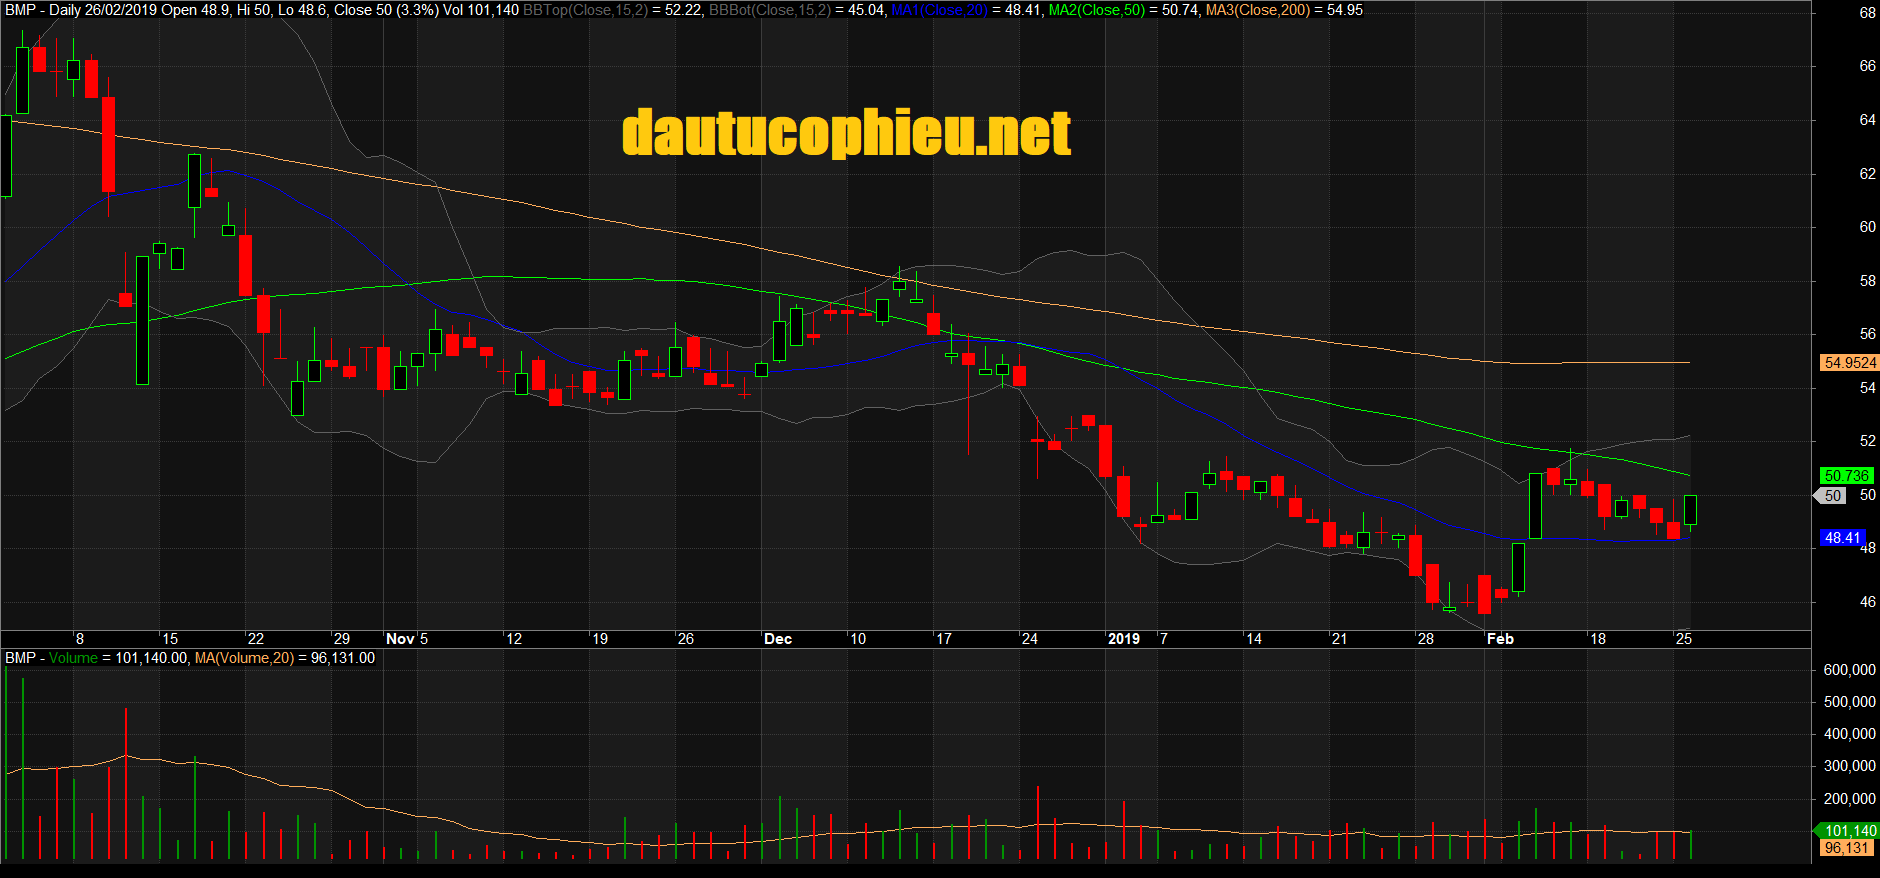Click the Dec month label on date axis
Screen dimensions: 1880x878
tap(778, 639)
